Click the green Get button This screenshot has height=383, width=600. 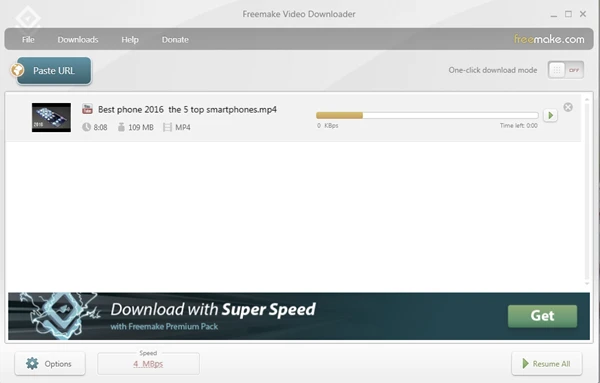coord(542,316)
